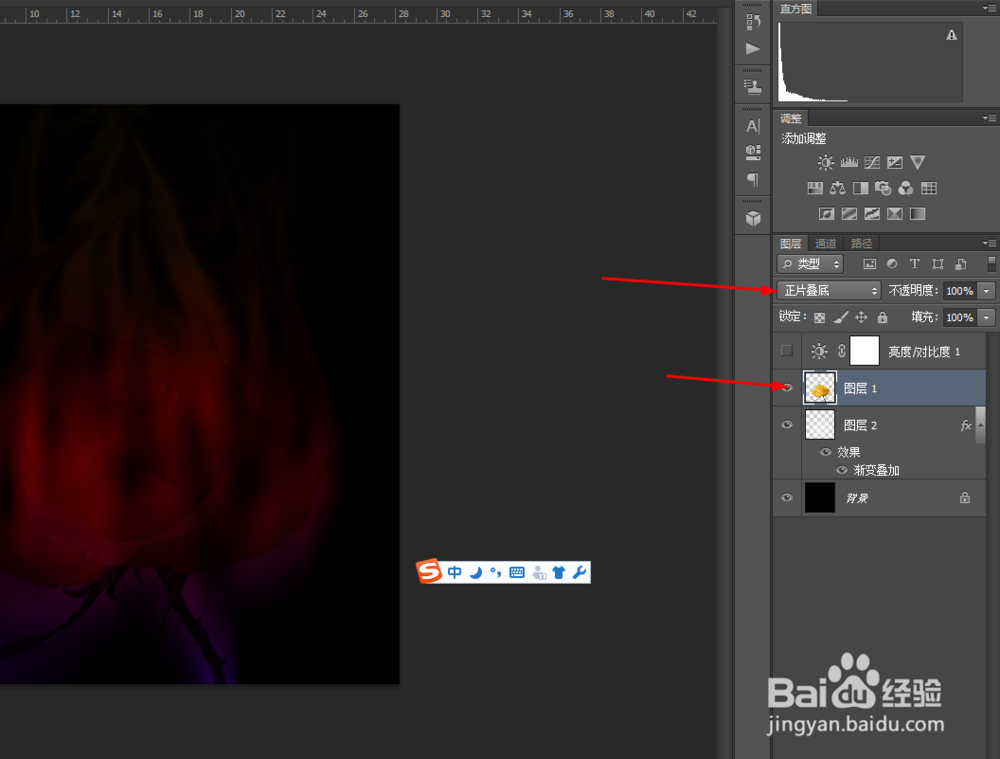Open the Character panel icon
Viewport: 1000px width, 759px height.
(x=753, y=126)
